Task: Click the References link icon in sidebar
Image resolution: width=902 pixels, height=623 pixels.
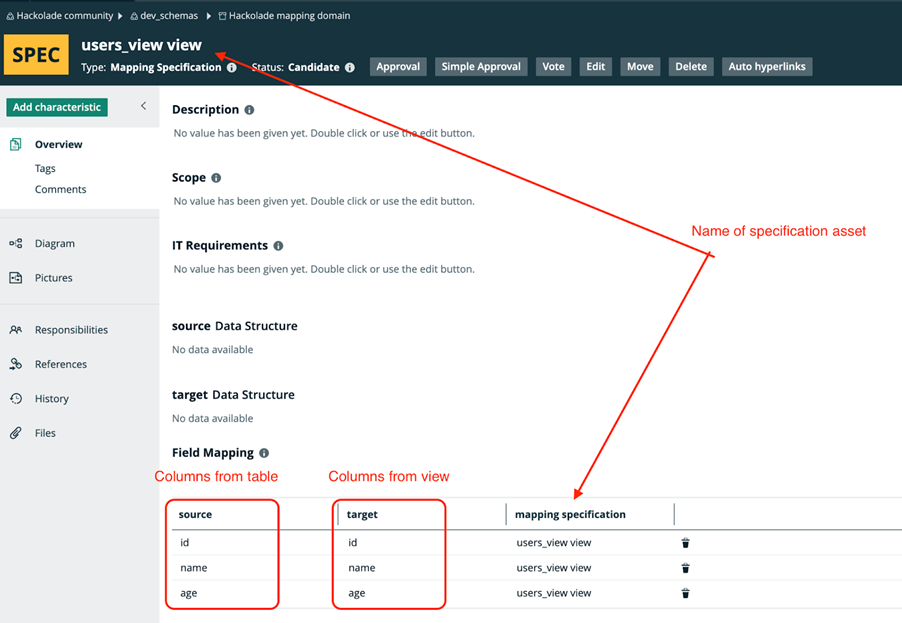Action: (x=18, y=364)
